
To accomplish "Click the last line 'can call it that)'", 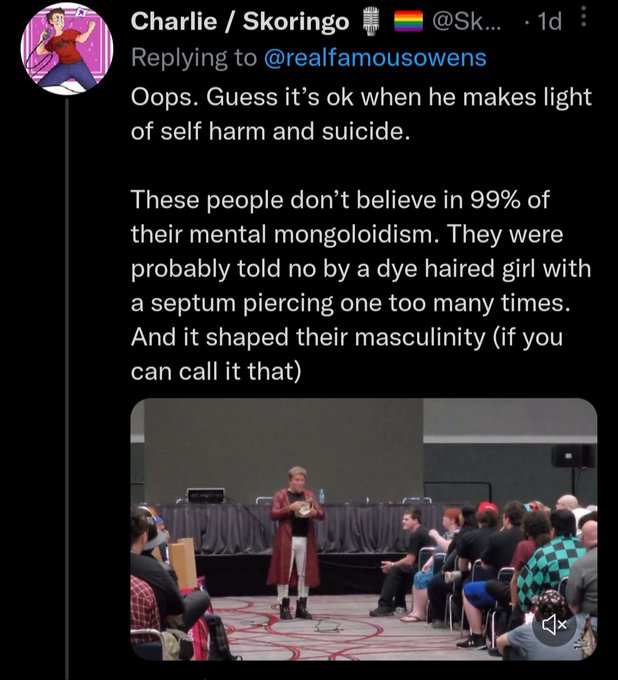I will point(216,371).
